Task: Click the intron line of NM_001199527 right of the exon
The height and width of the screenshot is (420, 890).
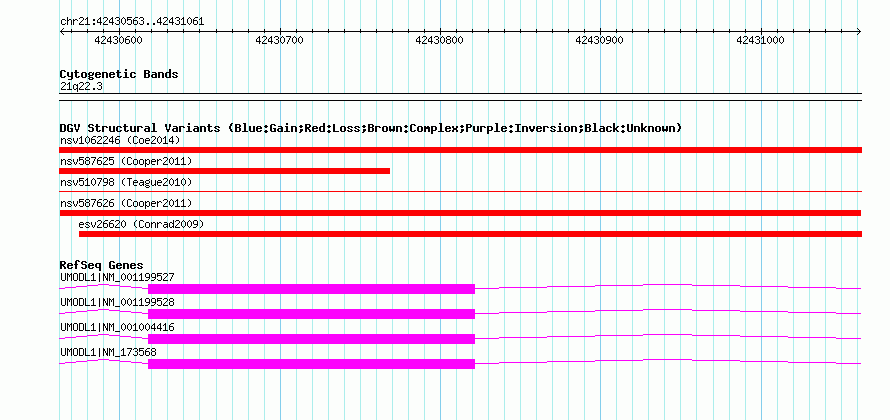Action: pos(668,286)
